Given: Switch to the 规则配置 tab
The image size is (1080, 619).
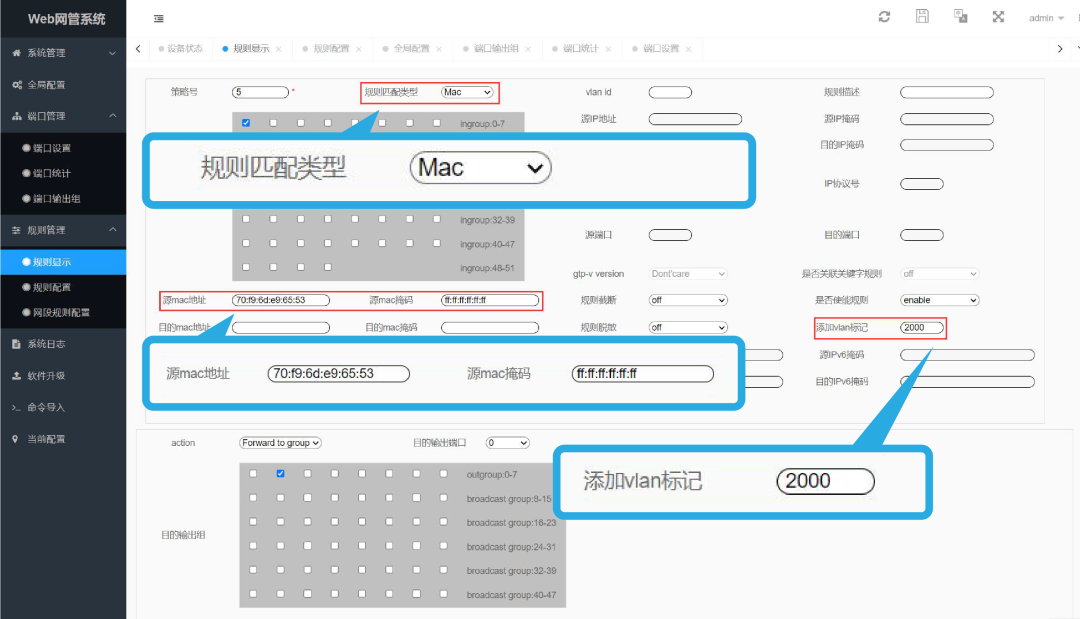Looking at the screenshot, I should [x=331, y=49].
